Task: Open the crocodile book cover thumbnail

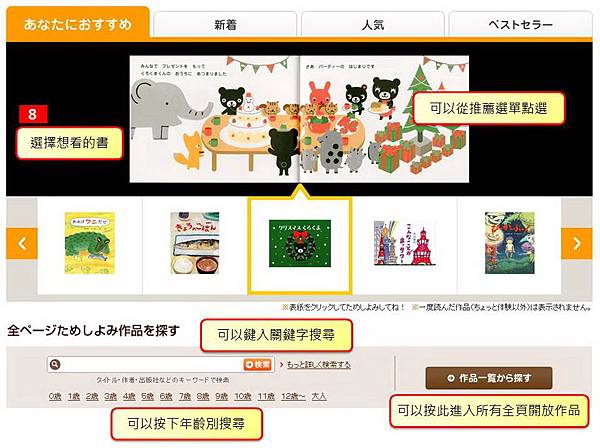Action: point(90,243)
